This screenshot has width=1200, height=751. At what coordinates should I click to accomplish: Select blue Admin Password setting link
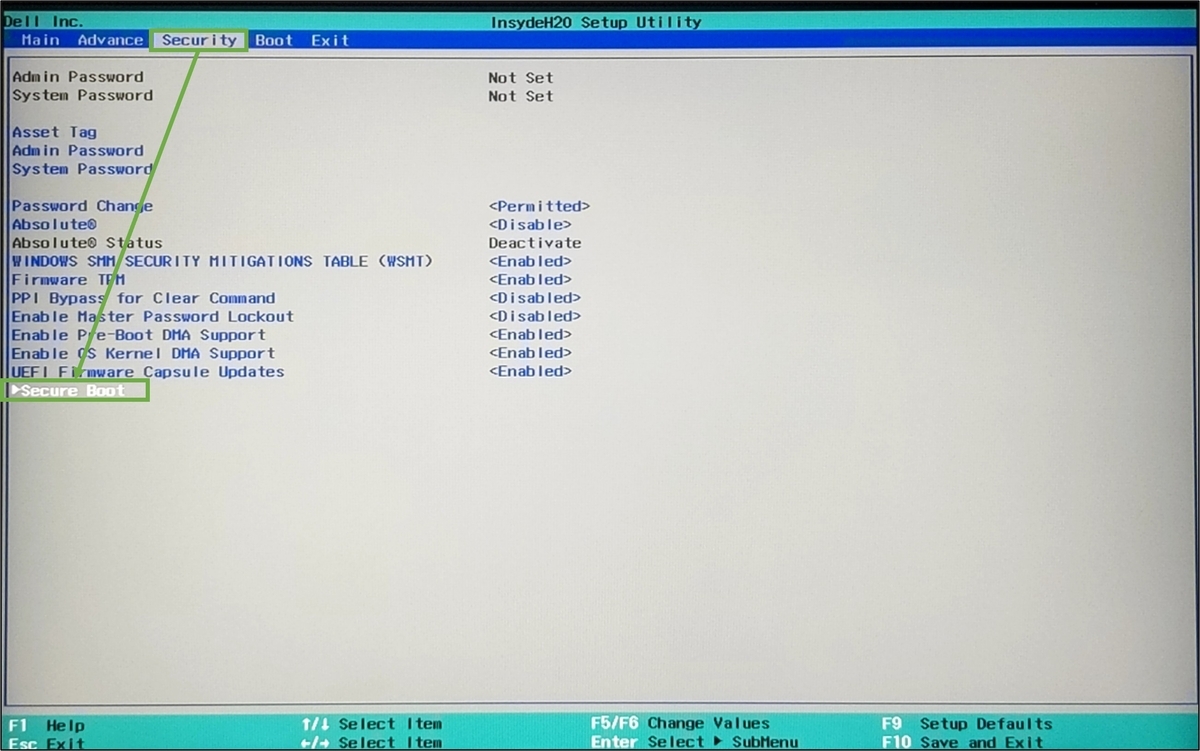pos(78,151)
